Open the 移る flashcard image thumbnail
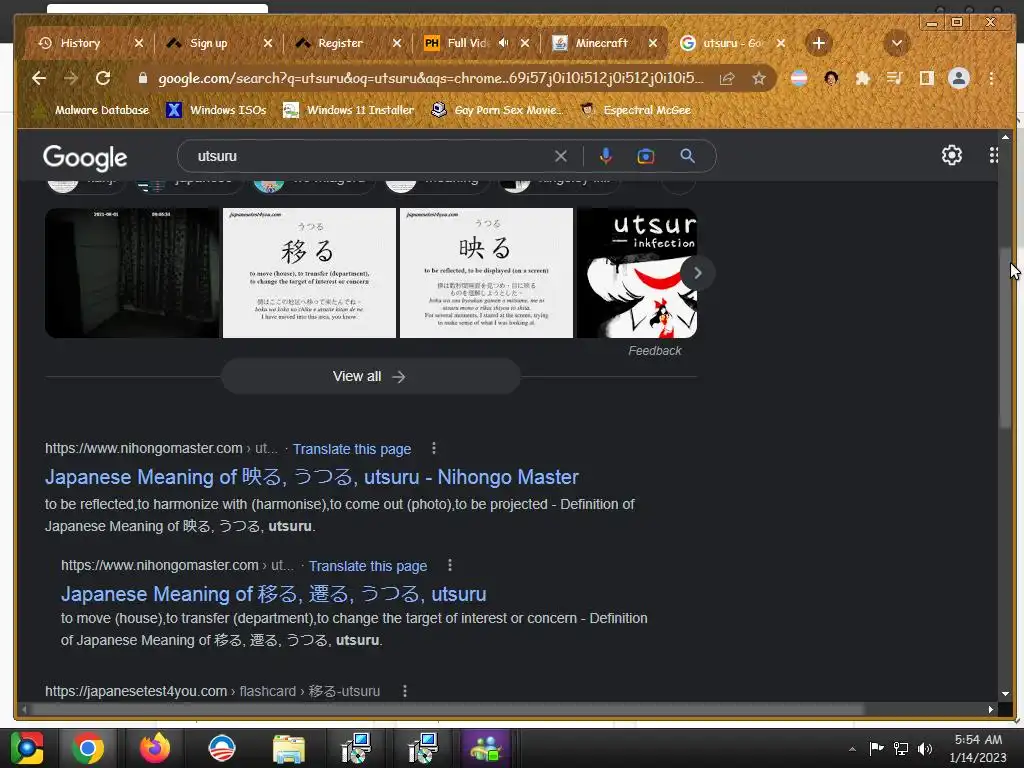The width and height of the screenshot is (1024, 768). (309, 273)
